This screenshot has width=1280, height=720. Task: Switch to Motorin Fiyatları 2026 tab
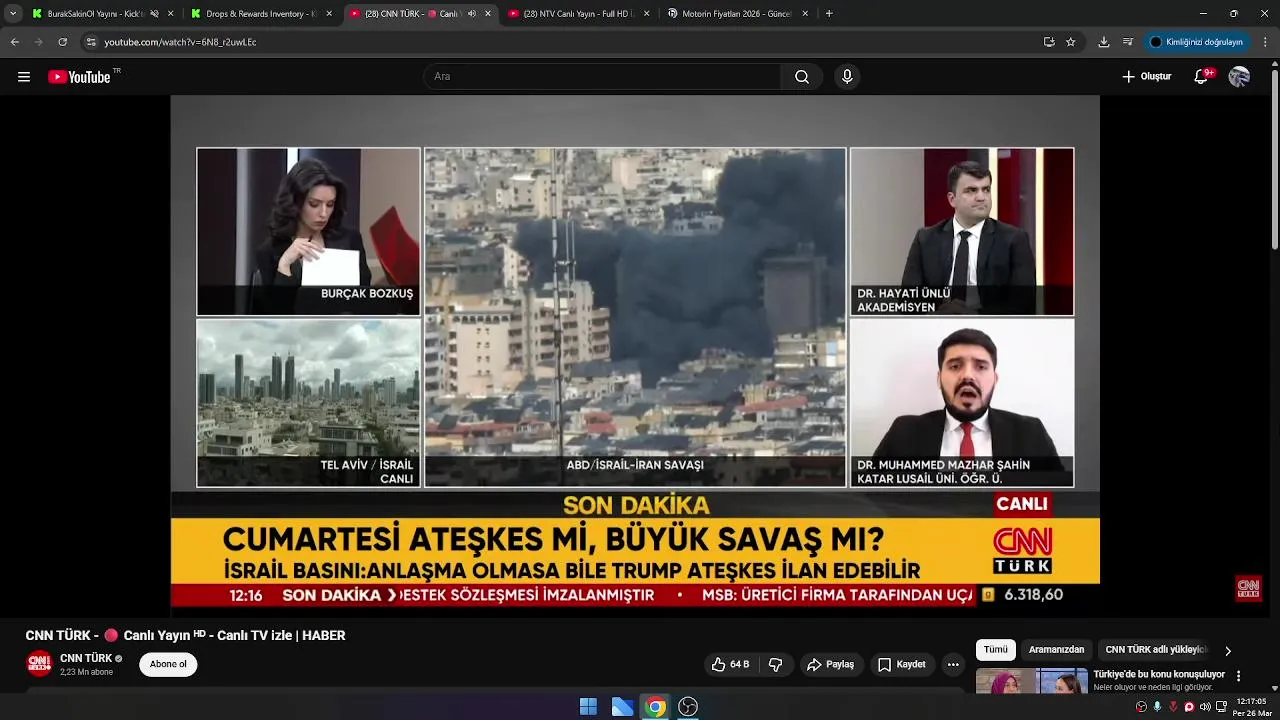pos(738,14)
